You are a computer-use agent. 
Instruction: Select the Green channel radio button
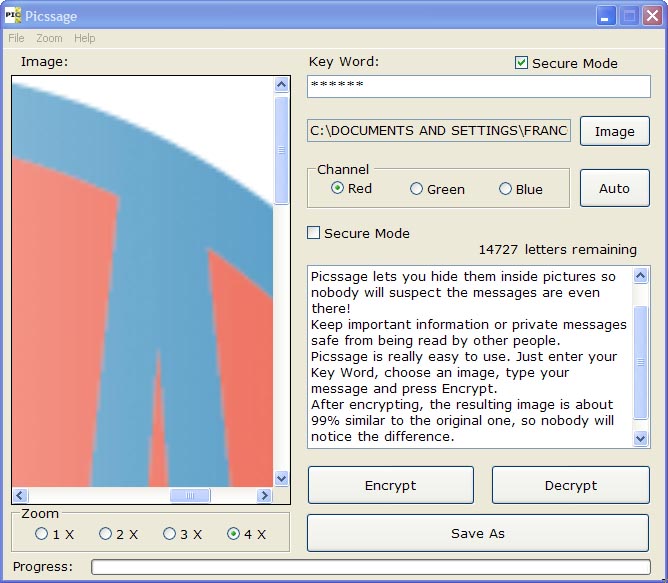click(x=416, y=189)
